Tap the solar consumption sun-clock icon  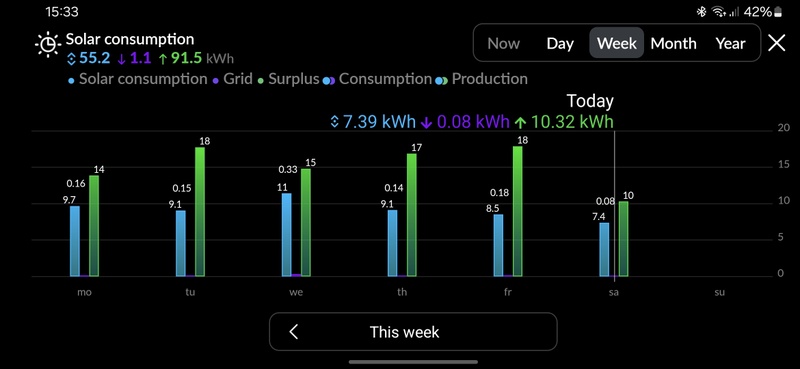pos(48,44)
